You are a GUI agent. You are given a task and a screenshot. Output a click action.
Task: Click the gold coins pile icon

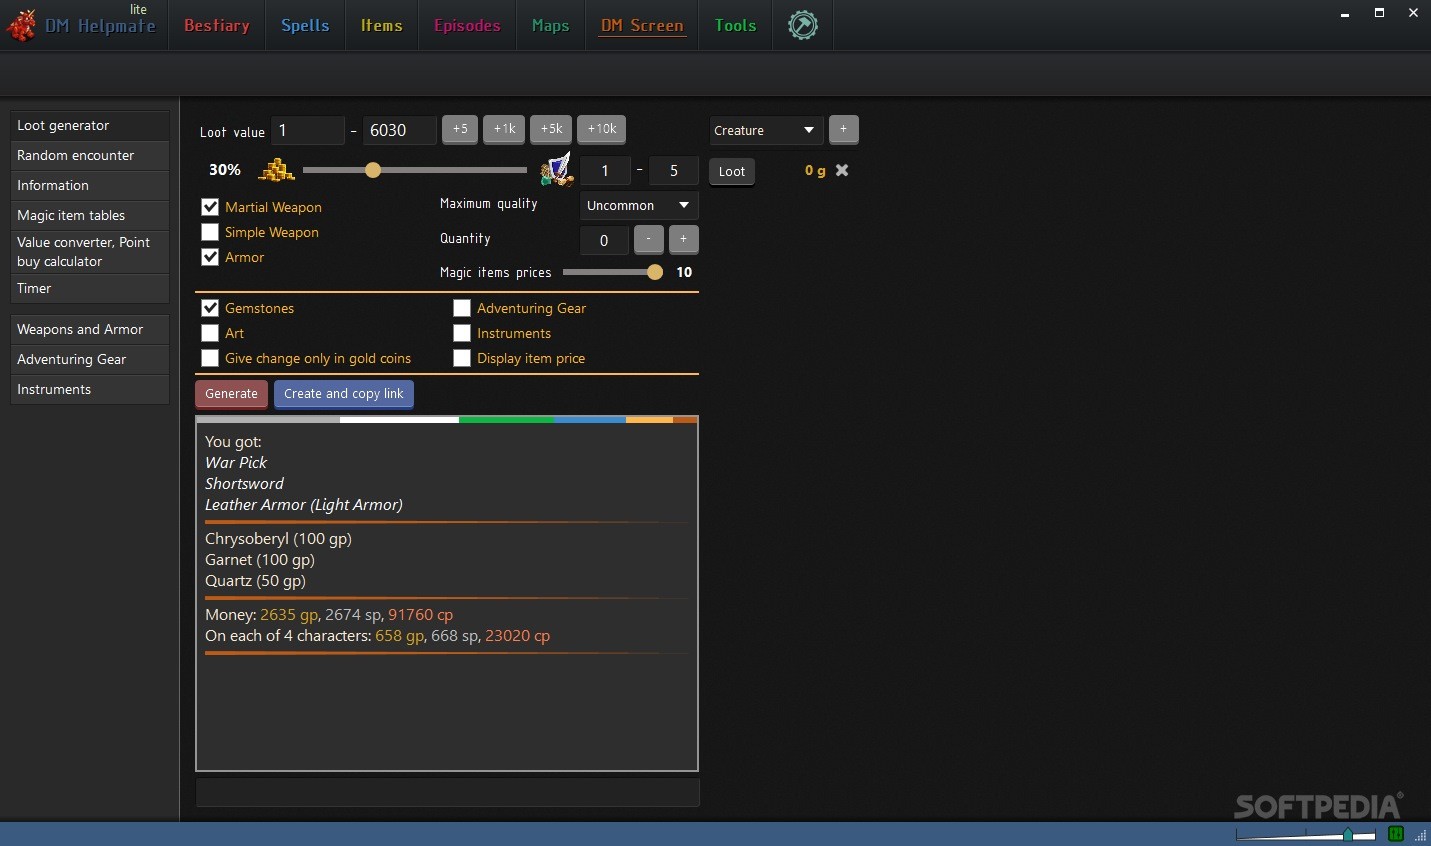(x=277, y=170)
